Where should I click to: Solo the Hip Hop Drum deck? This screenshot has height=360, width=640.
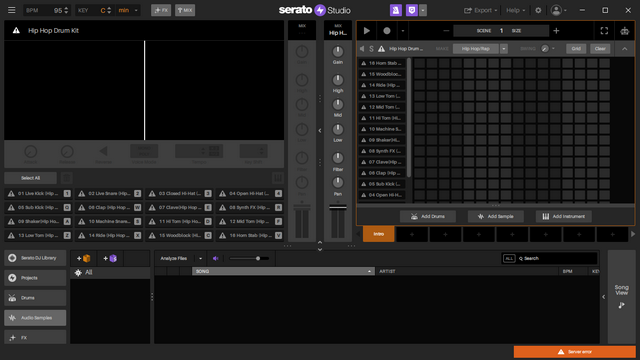tap(371, 49)
